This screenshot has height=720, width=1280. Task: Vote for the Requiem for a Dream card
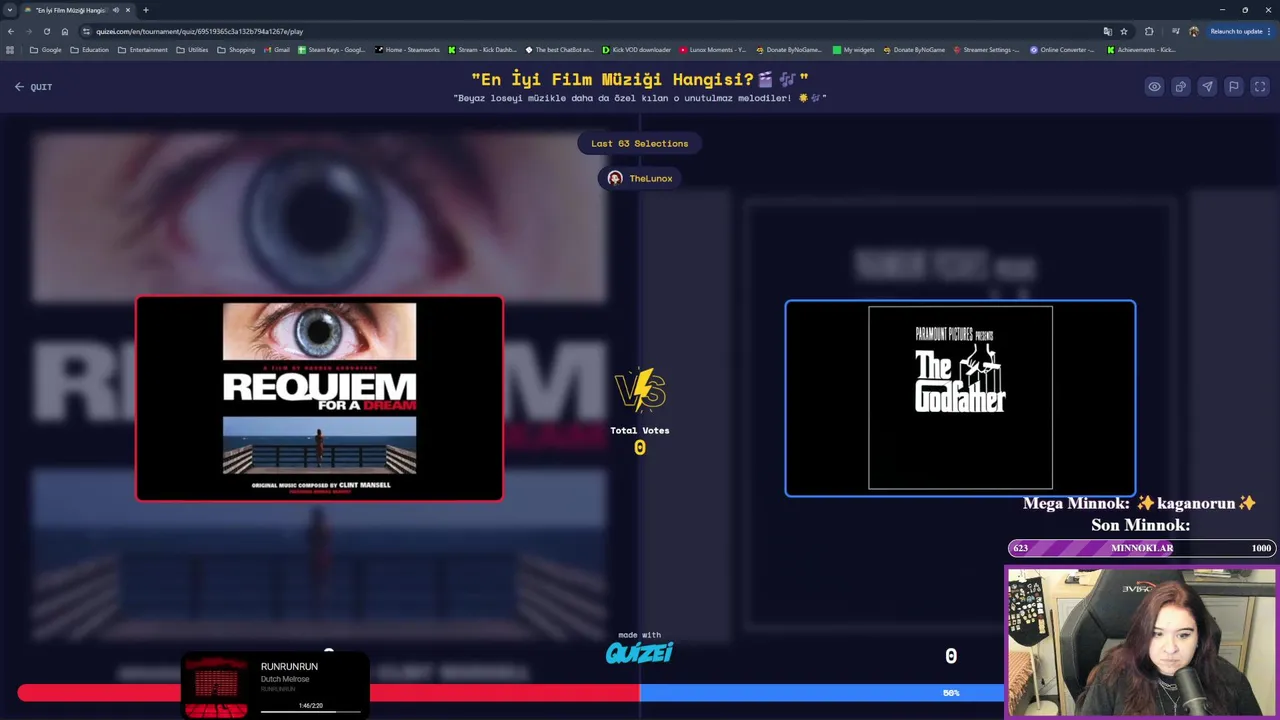click(x=320, y=398)
